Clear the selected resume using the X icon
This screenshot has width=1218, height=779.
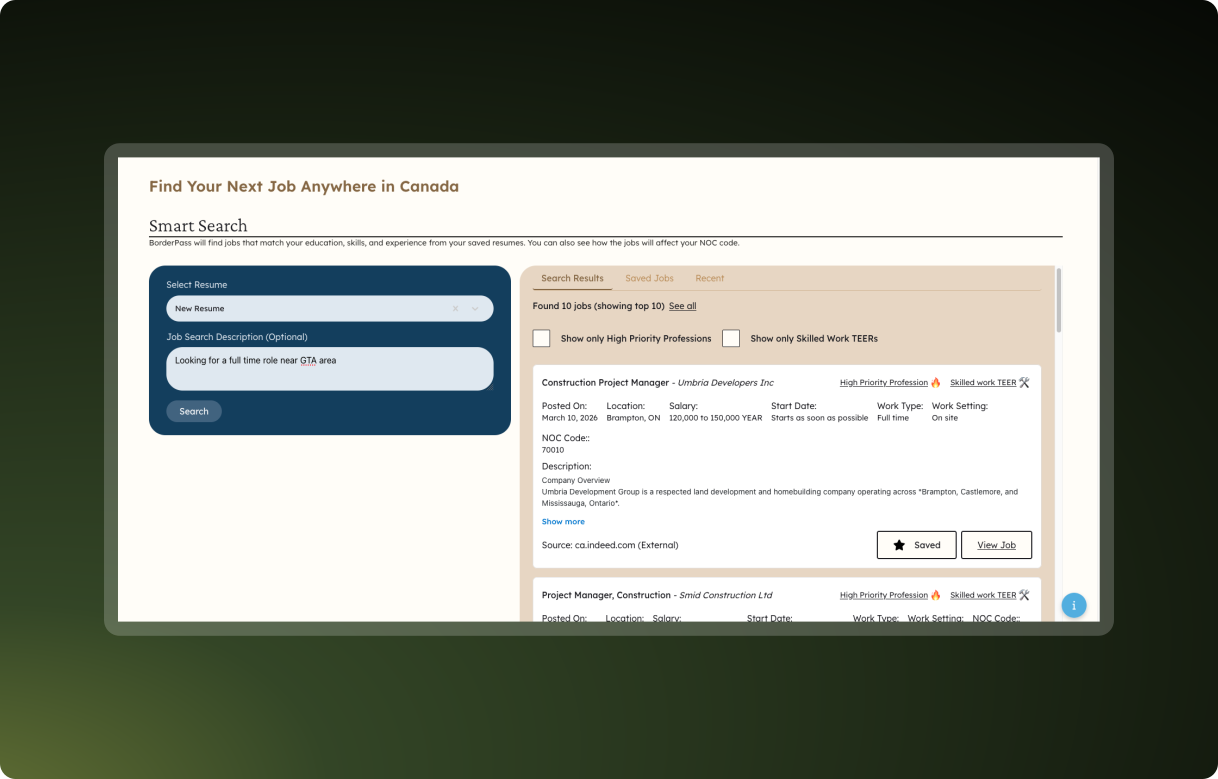[455, 308]
